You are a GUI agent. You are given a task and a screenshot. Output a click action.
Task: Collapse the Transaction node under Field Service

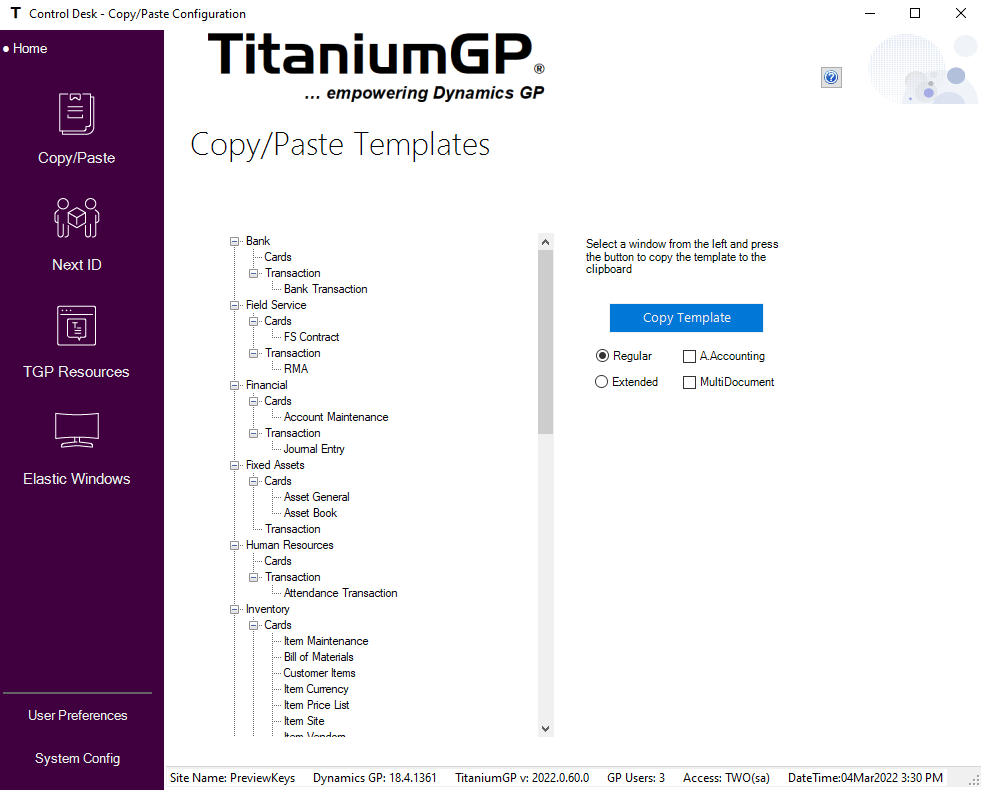tap(254, 353)
